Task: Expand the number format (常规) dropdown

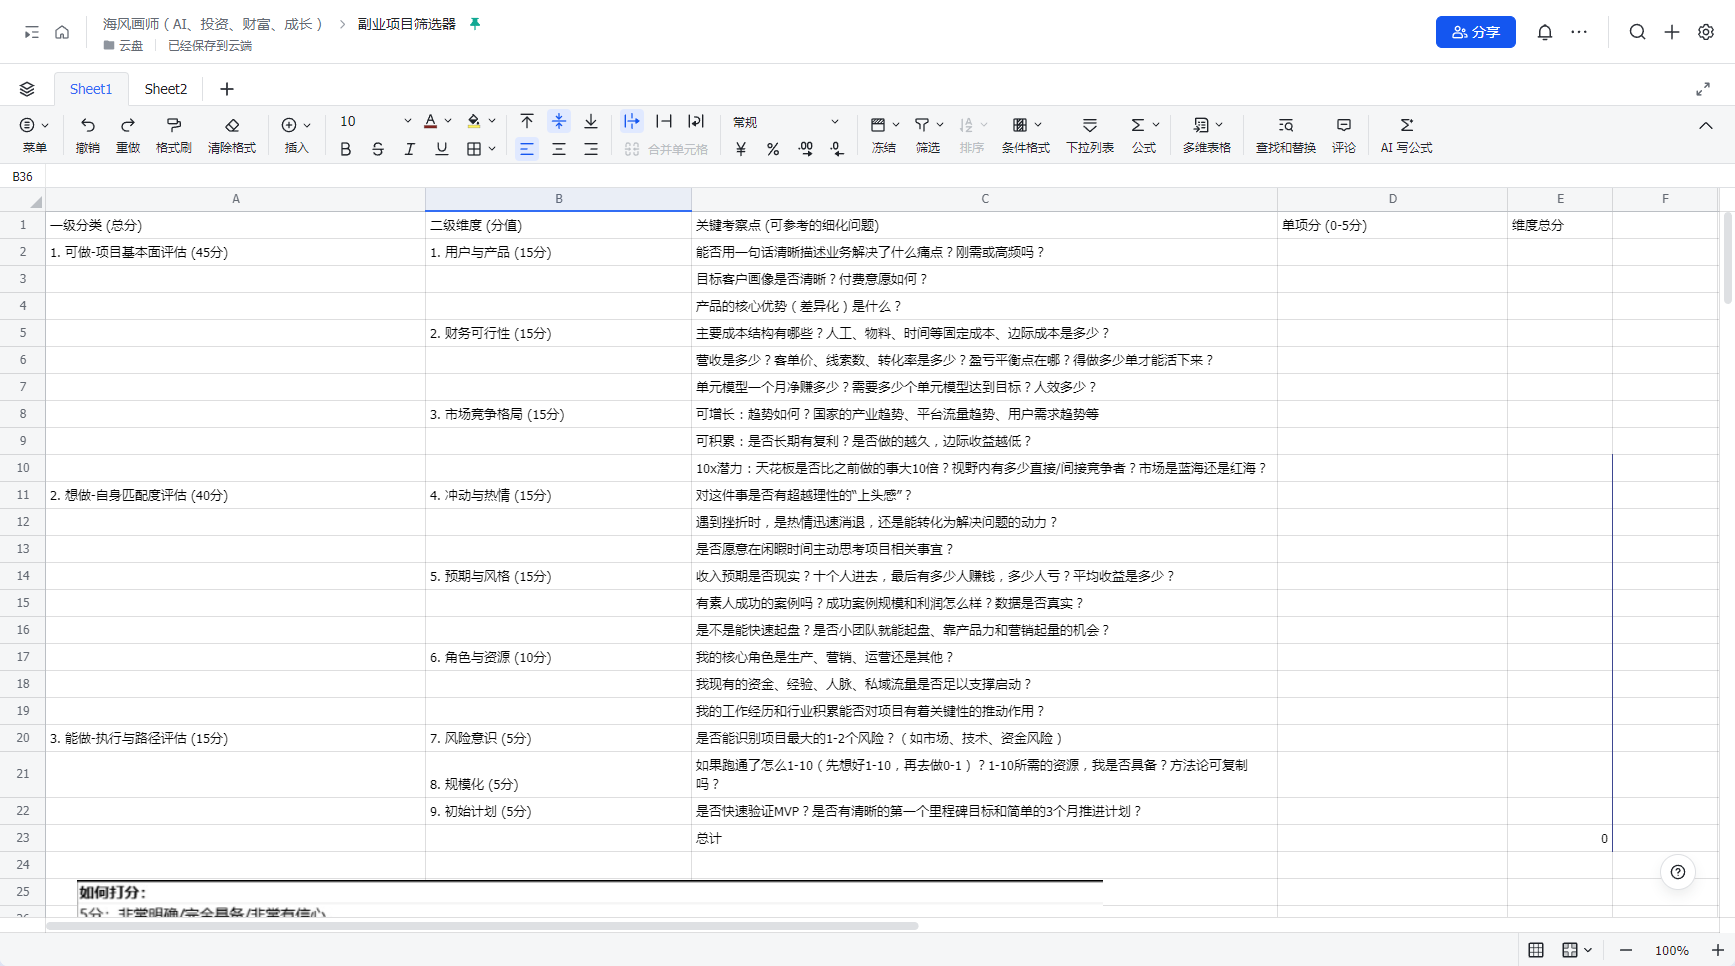Action: click(834, 122)
